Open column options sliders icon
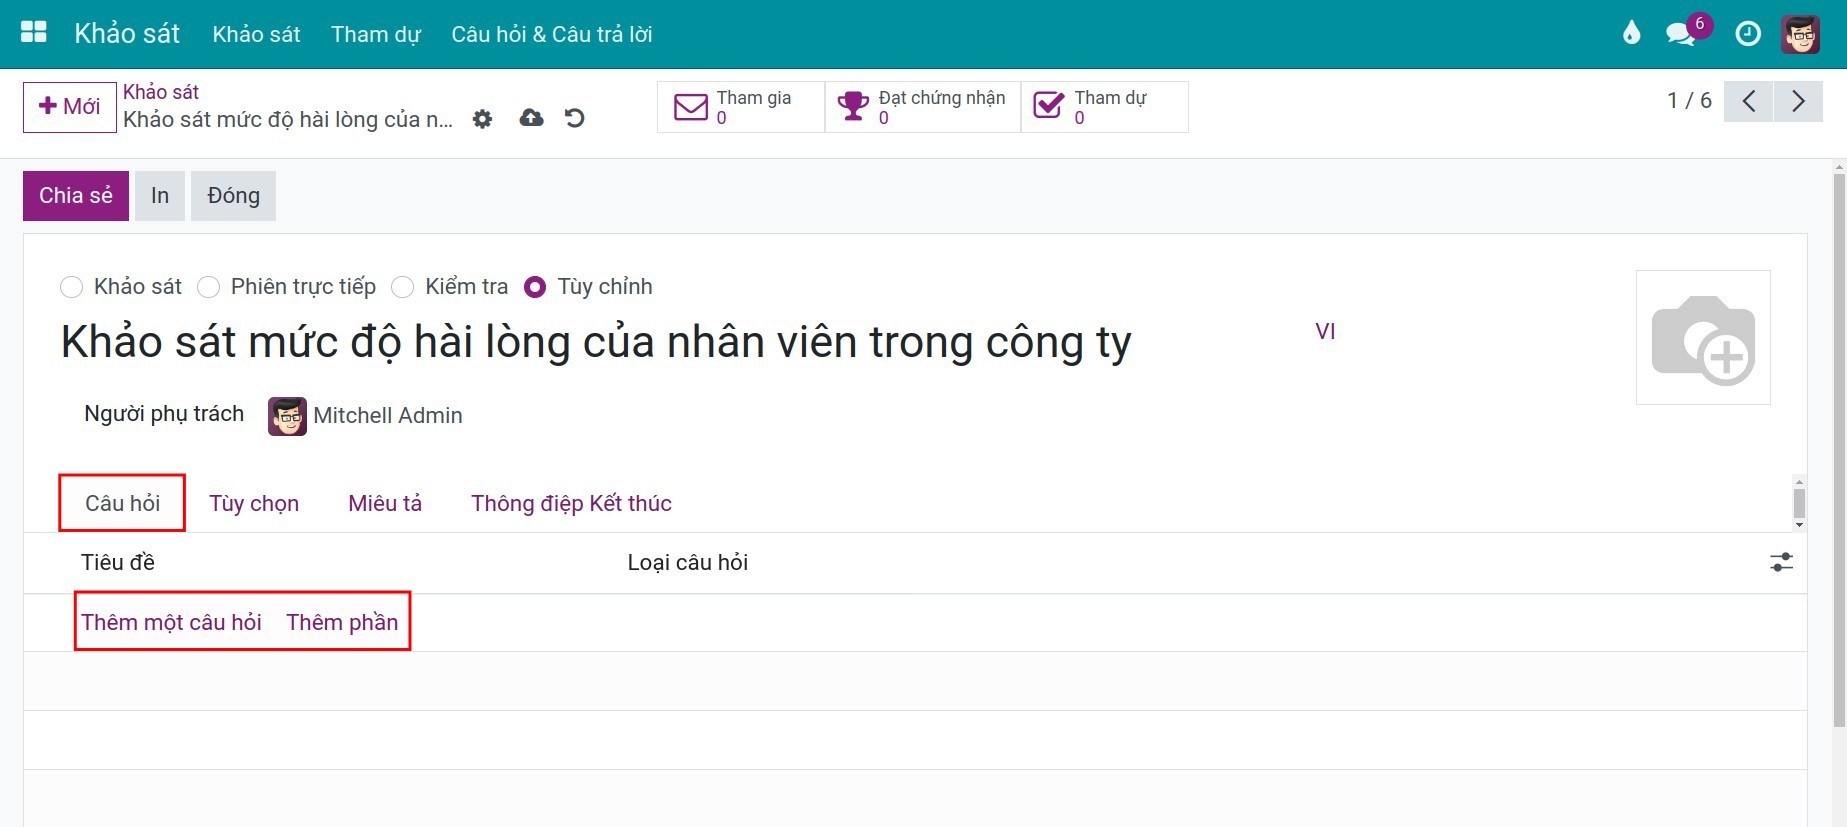Image resolution: width=1847 pixels, height=827 pixels. point(1781,562)
